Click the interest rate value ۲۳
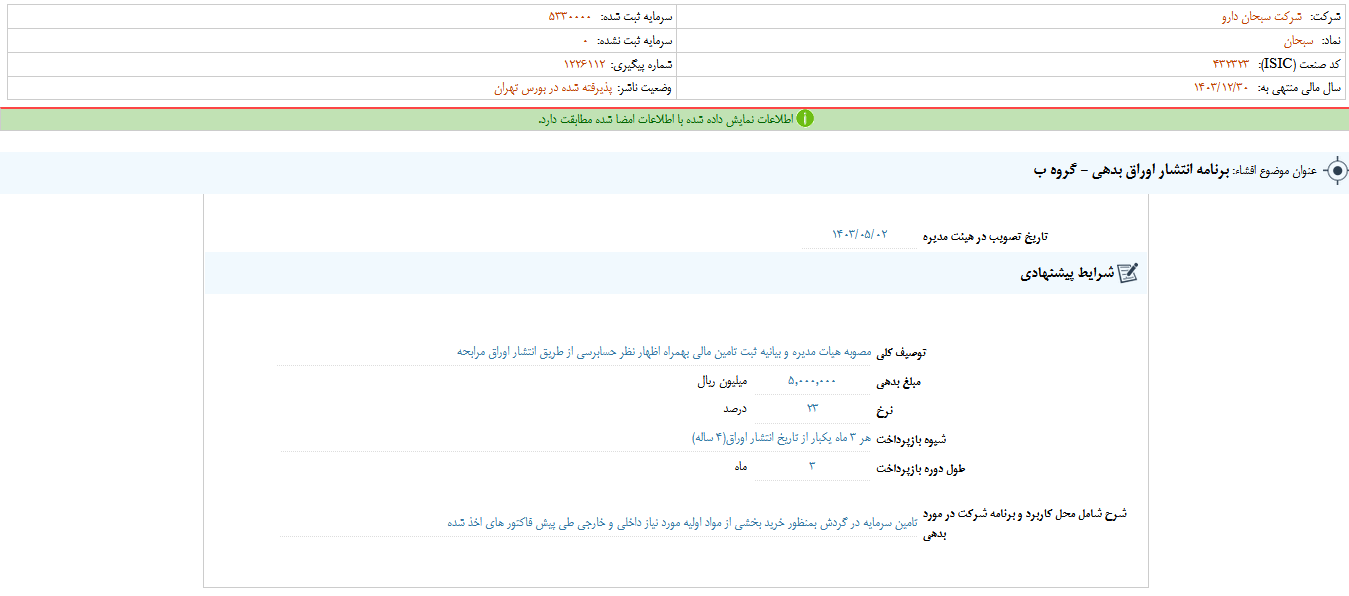 coord(812,409)
